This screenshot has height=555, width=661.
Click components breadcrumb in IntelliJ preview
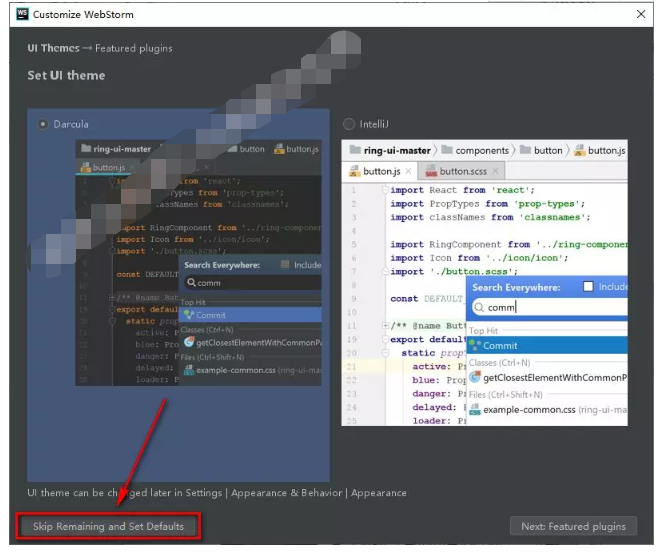(481, 150)
